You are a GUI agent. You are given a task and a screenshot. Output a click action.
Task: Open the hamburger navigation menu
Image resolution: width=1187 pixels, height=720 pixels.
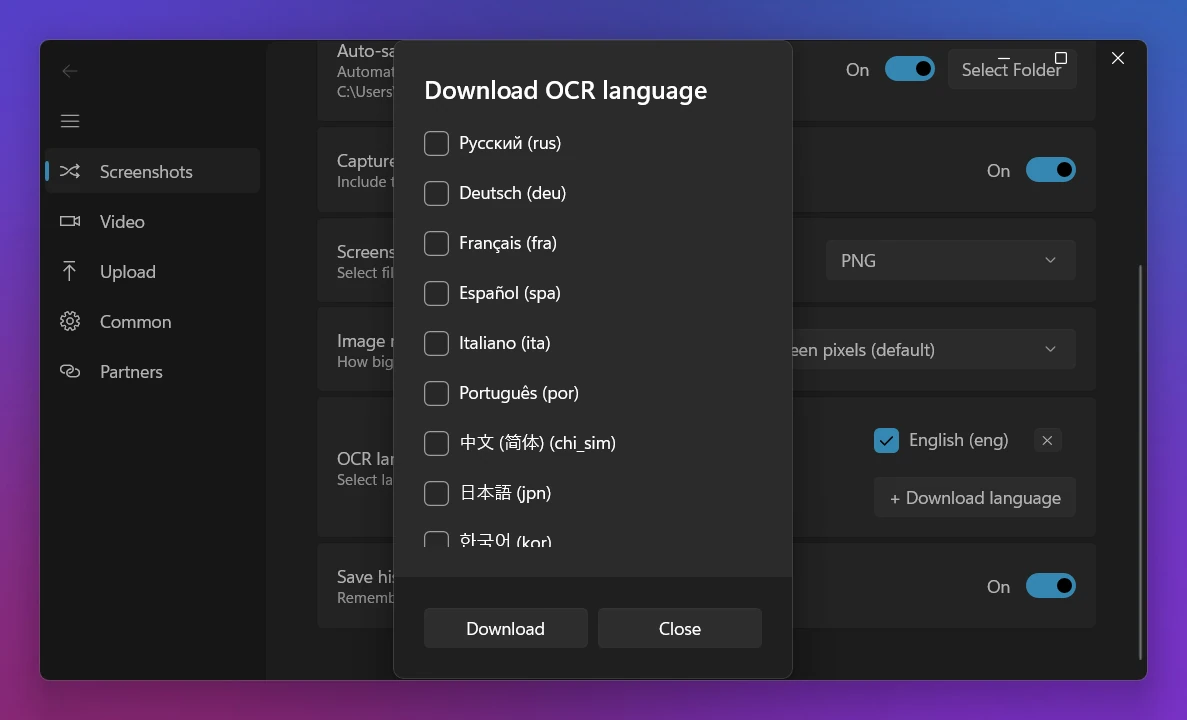click(x=70, y=121)
